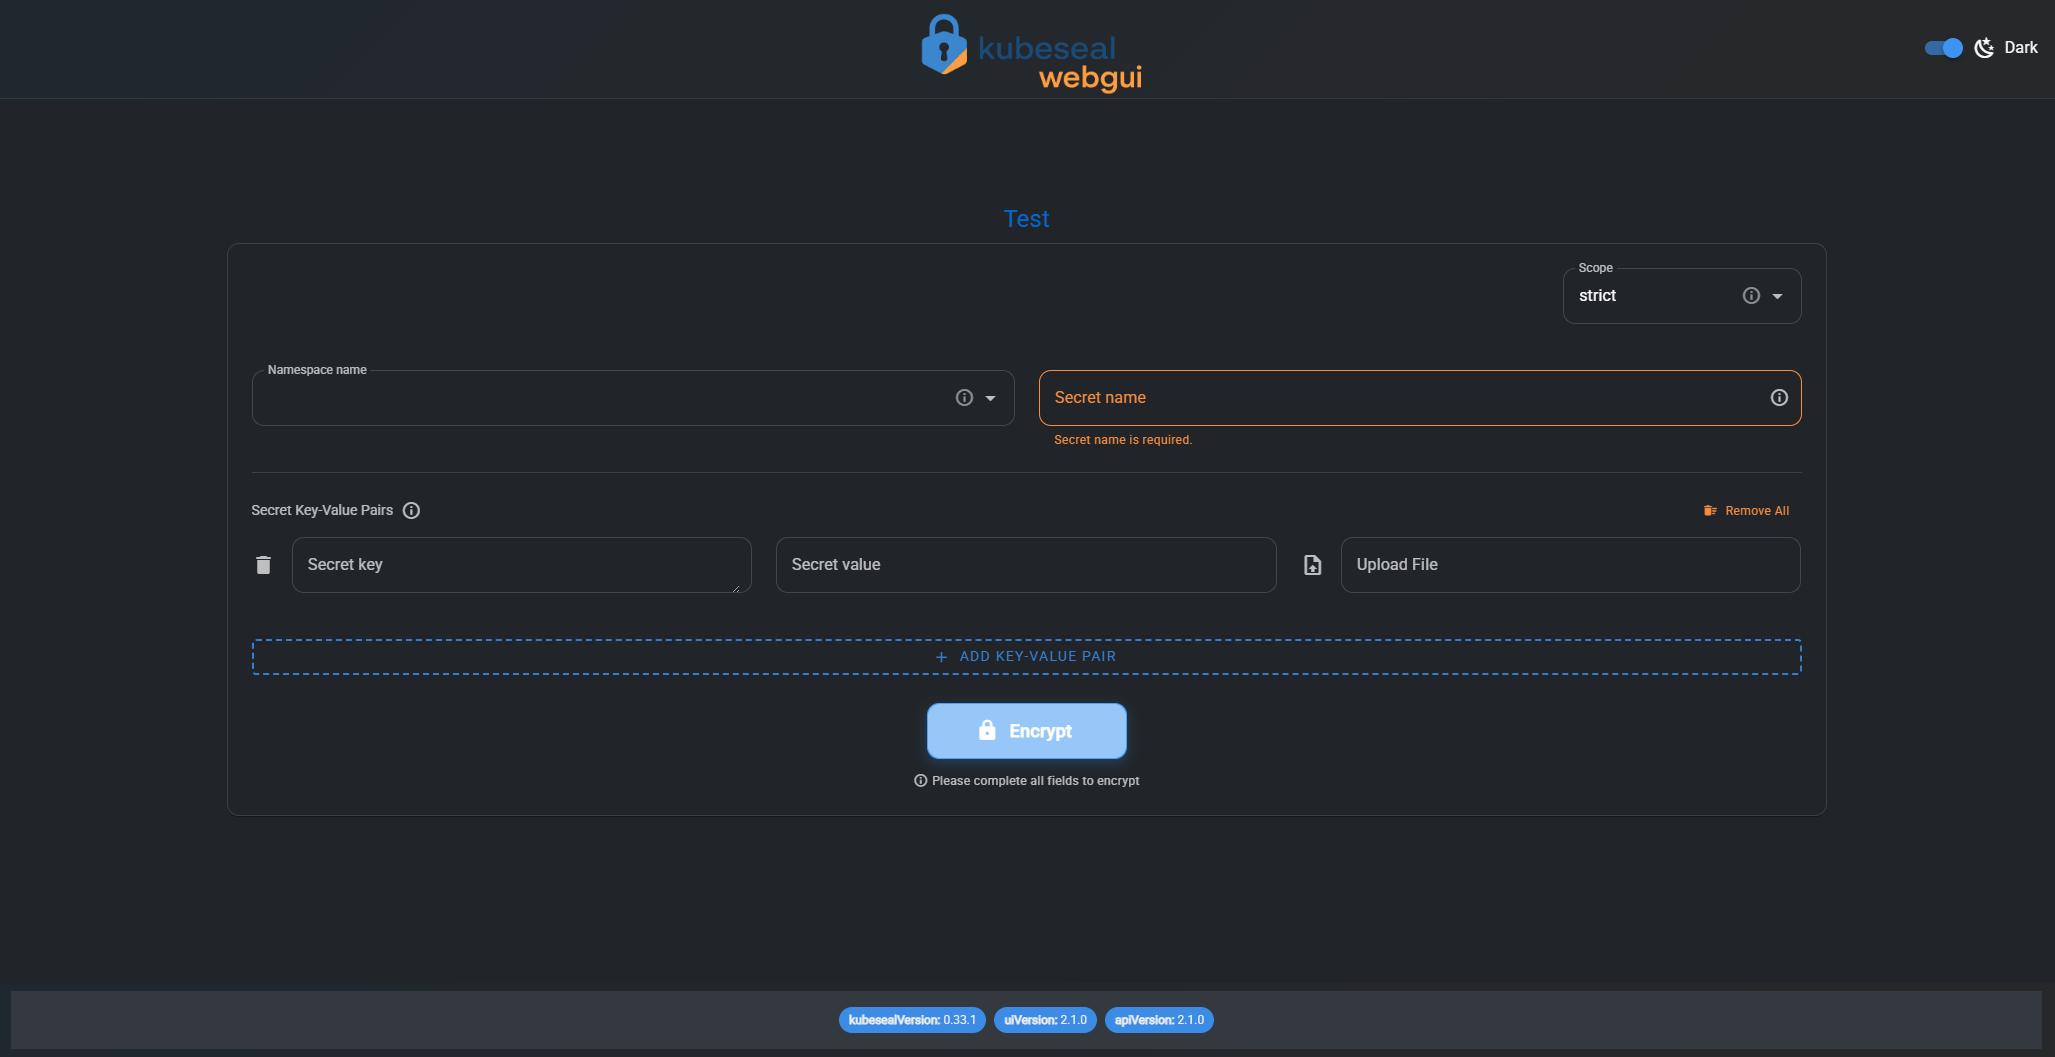Show the Namespace name info icon
Viewport: 2055px width, 1057px height.
click(964, 398)
